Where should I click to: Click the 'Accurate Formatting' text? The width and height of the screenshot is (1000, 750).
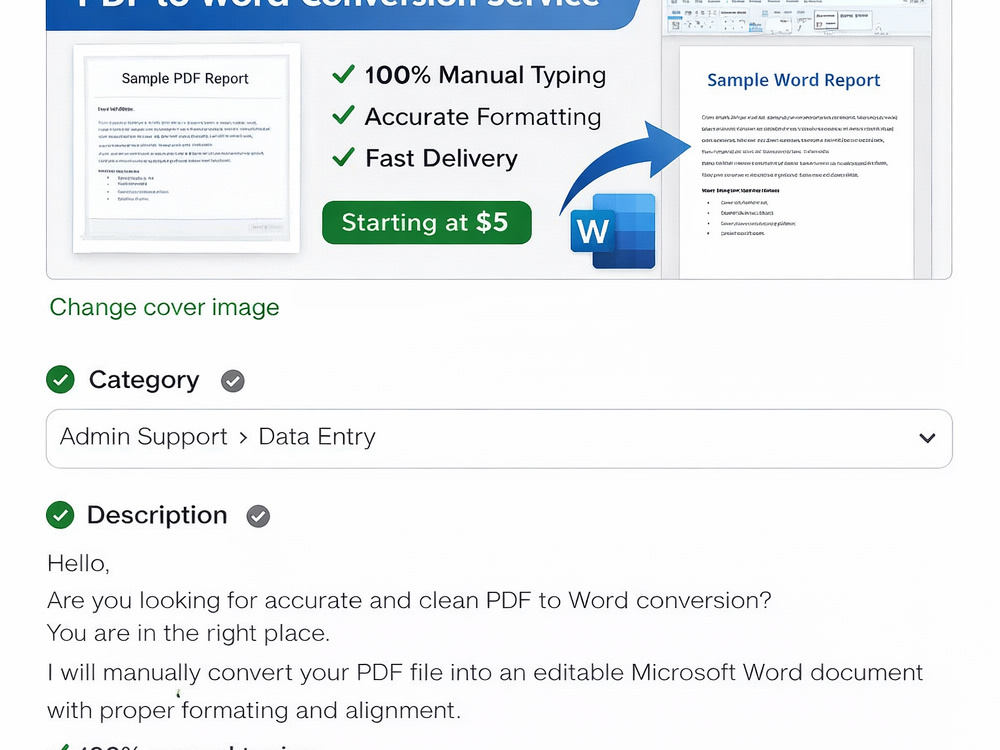[x=483, y=117]
